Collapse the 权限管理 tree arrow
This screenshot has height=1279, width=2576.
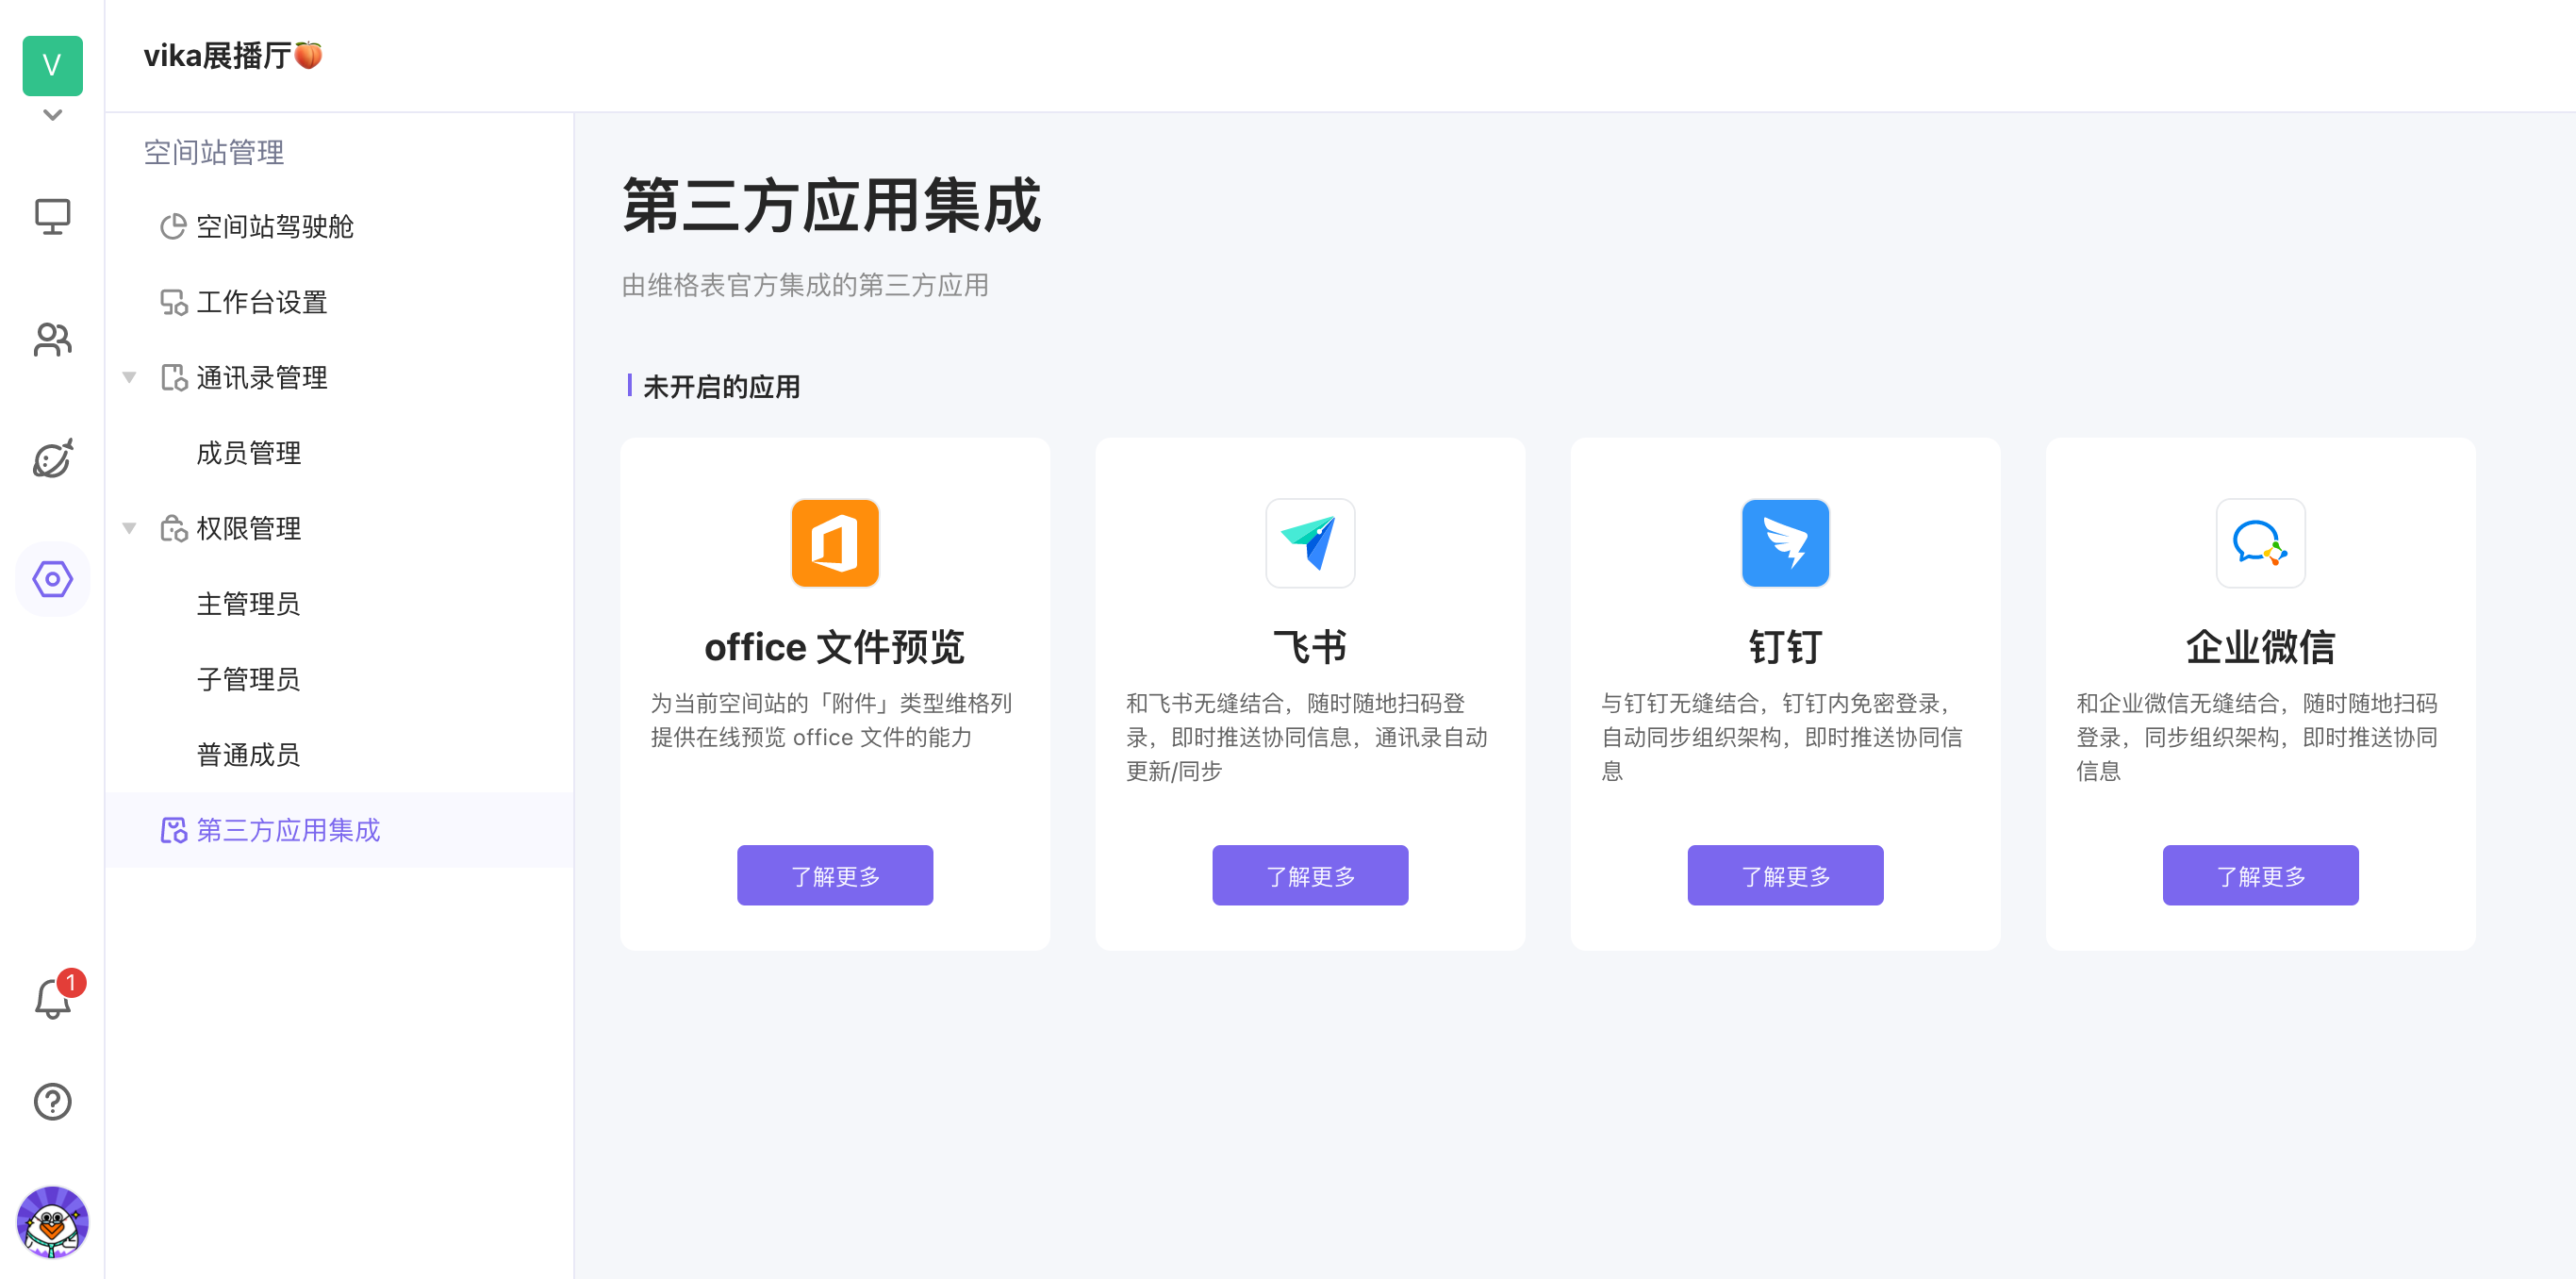[129, 528]
